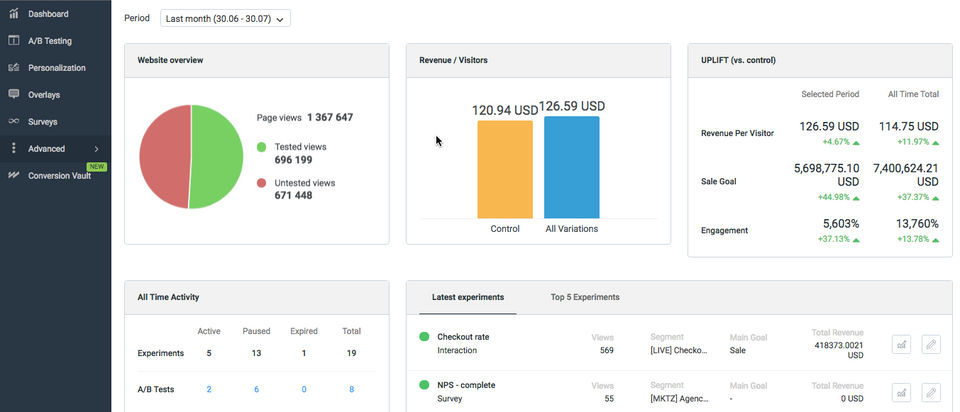Open the Period date range dropdown
Image resolution: width=960 pixels, height=412 pixels.
[225, 19]
